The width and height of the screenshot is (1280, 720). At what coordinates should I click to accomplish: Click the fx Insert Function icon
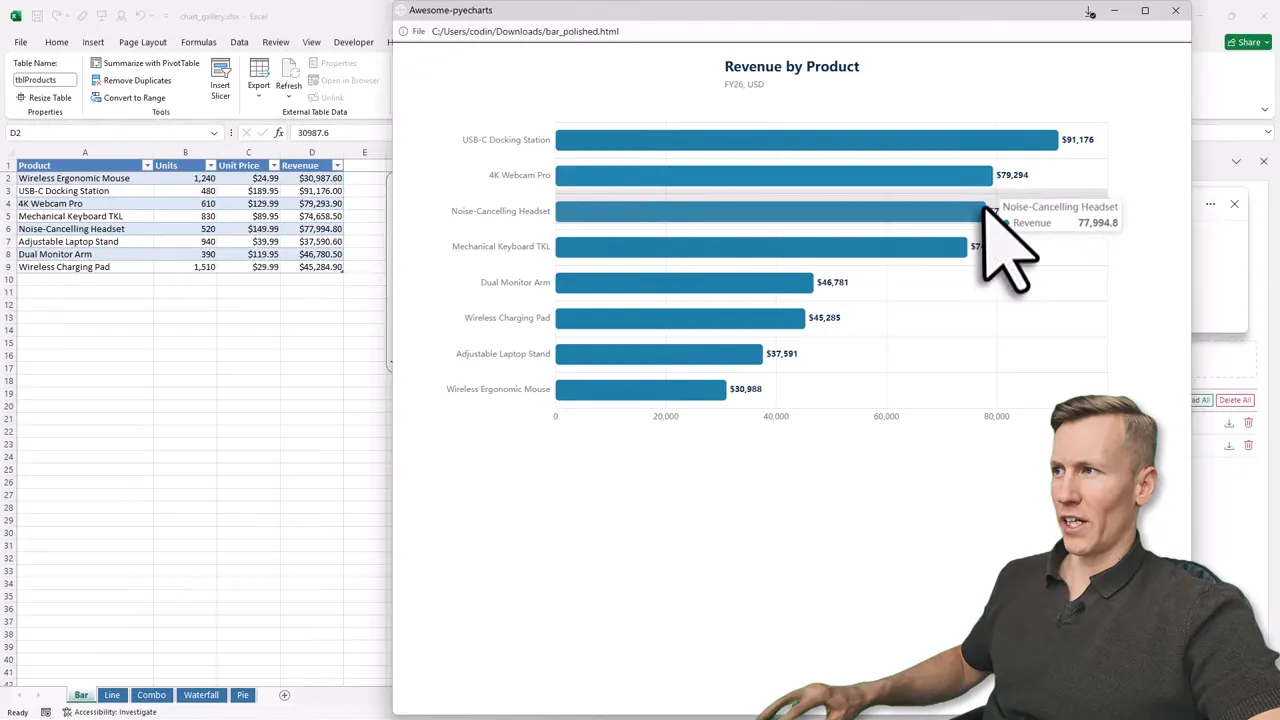[280, 133]
